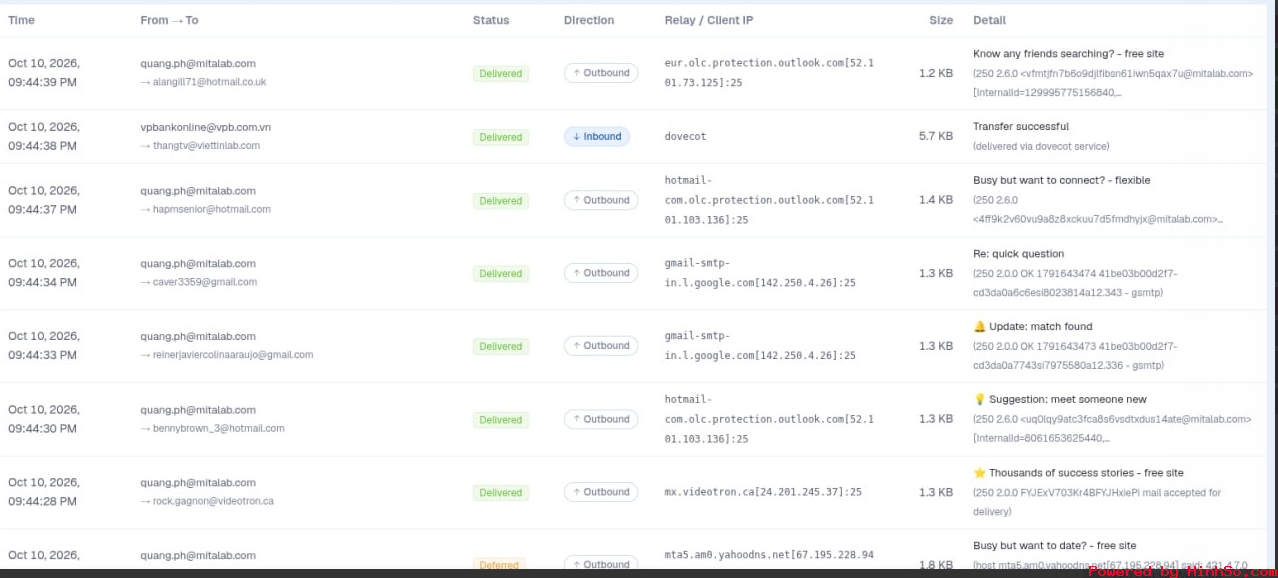Viewport: 1278px width, 578px height.
Task: Click Delivered badge in hapmsenior row
Action: pos(501,201)
